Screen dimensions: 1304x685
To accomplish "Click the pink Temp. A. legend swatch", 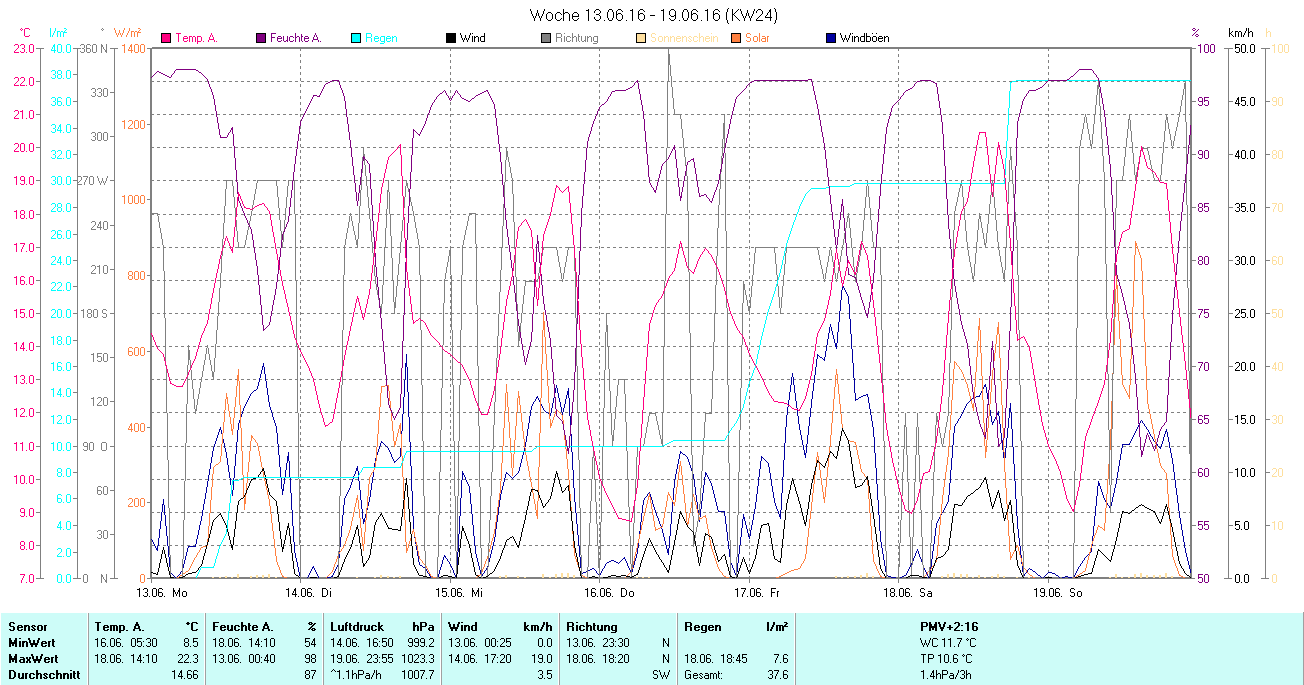I will point(166,38).
